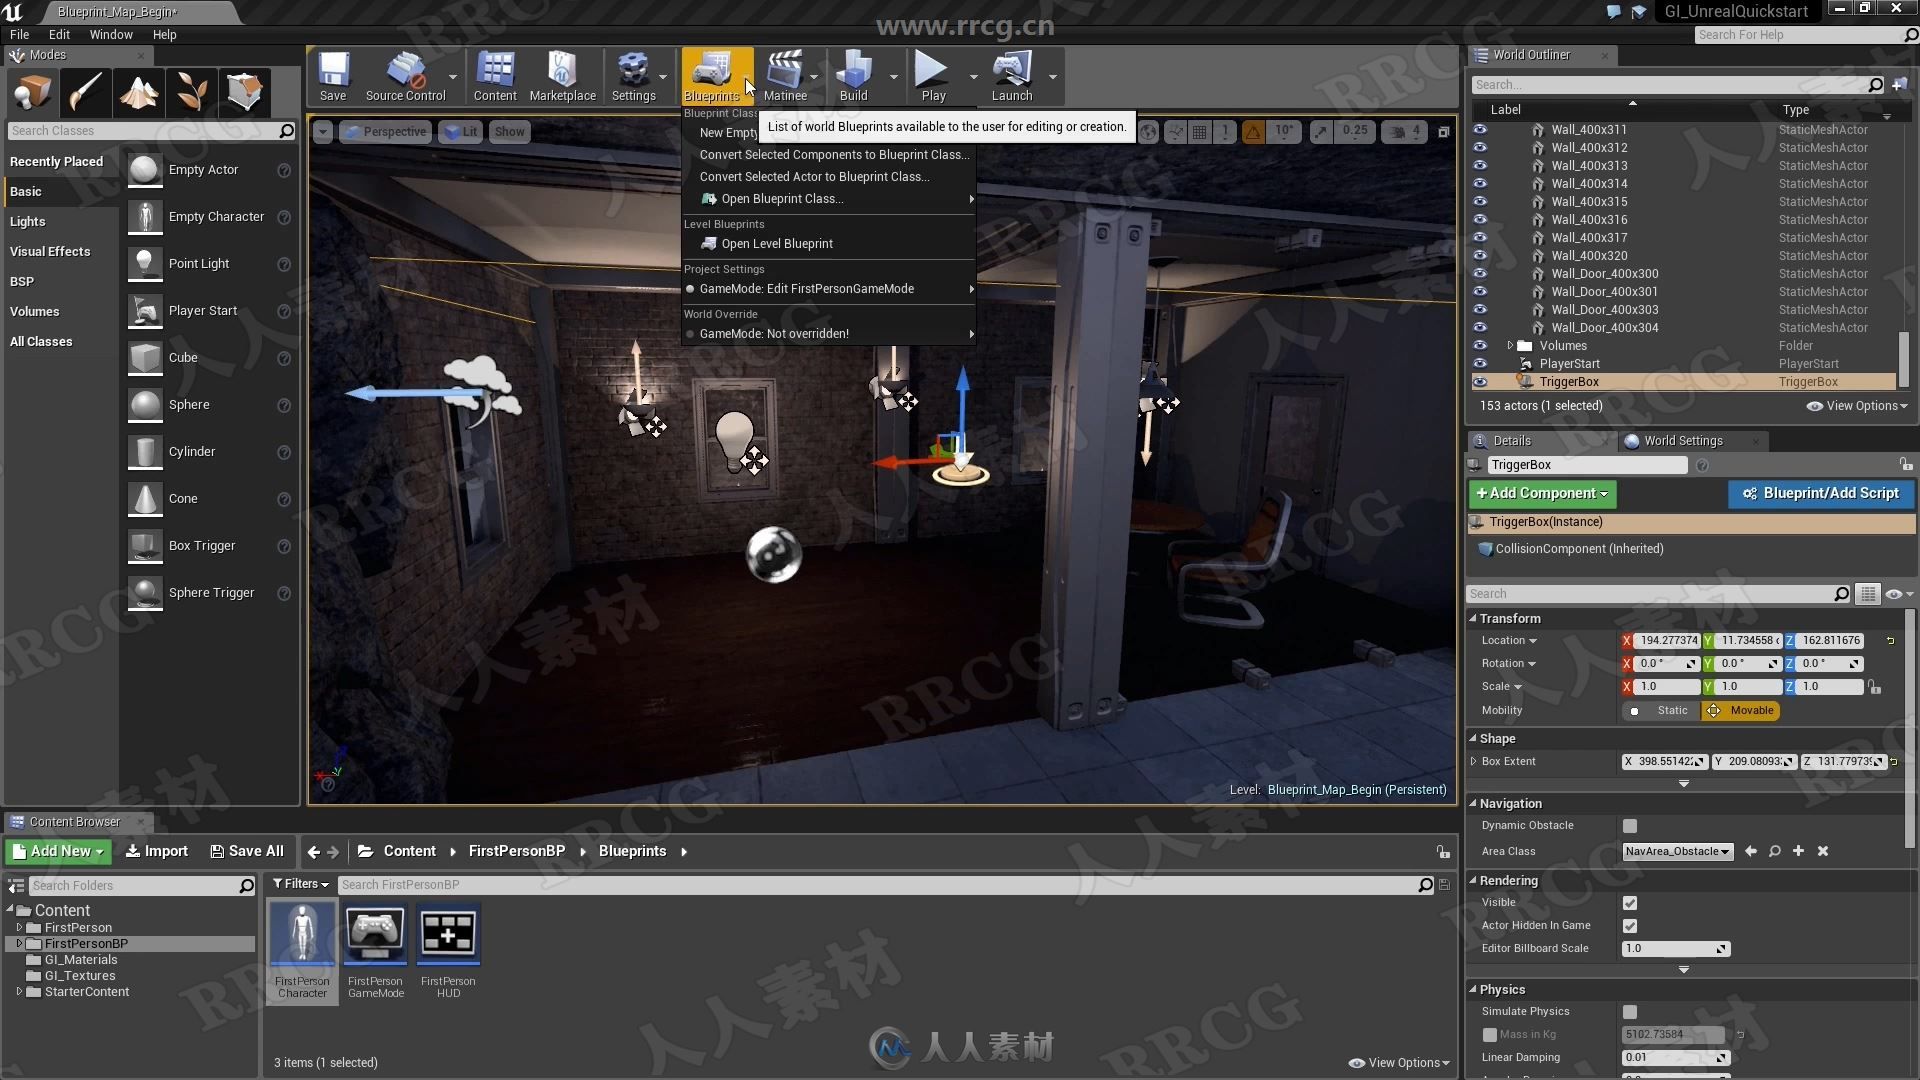The height and width of the screenshot is (1080, 1920).
Task: Click the Save toolbar icon
Action: 333,76
